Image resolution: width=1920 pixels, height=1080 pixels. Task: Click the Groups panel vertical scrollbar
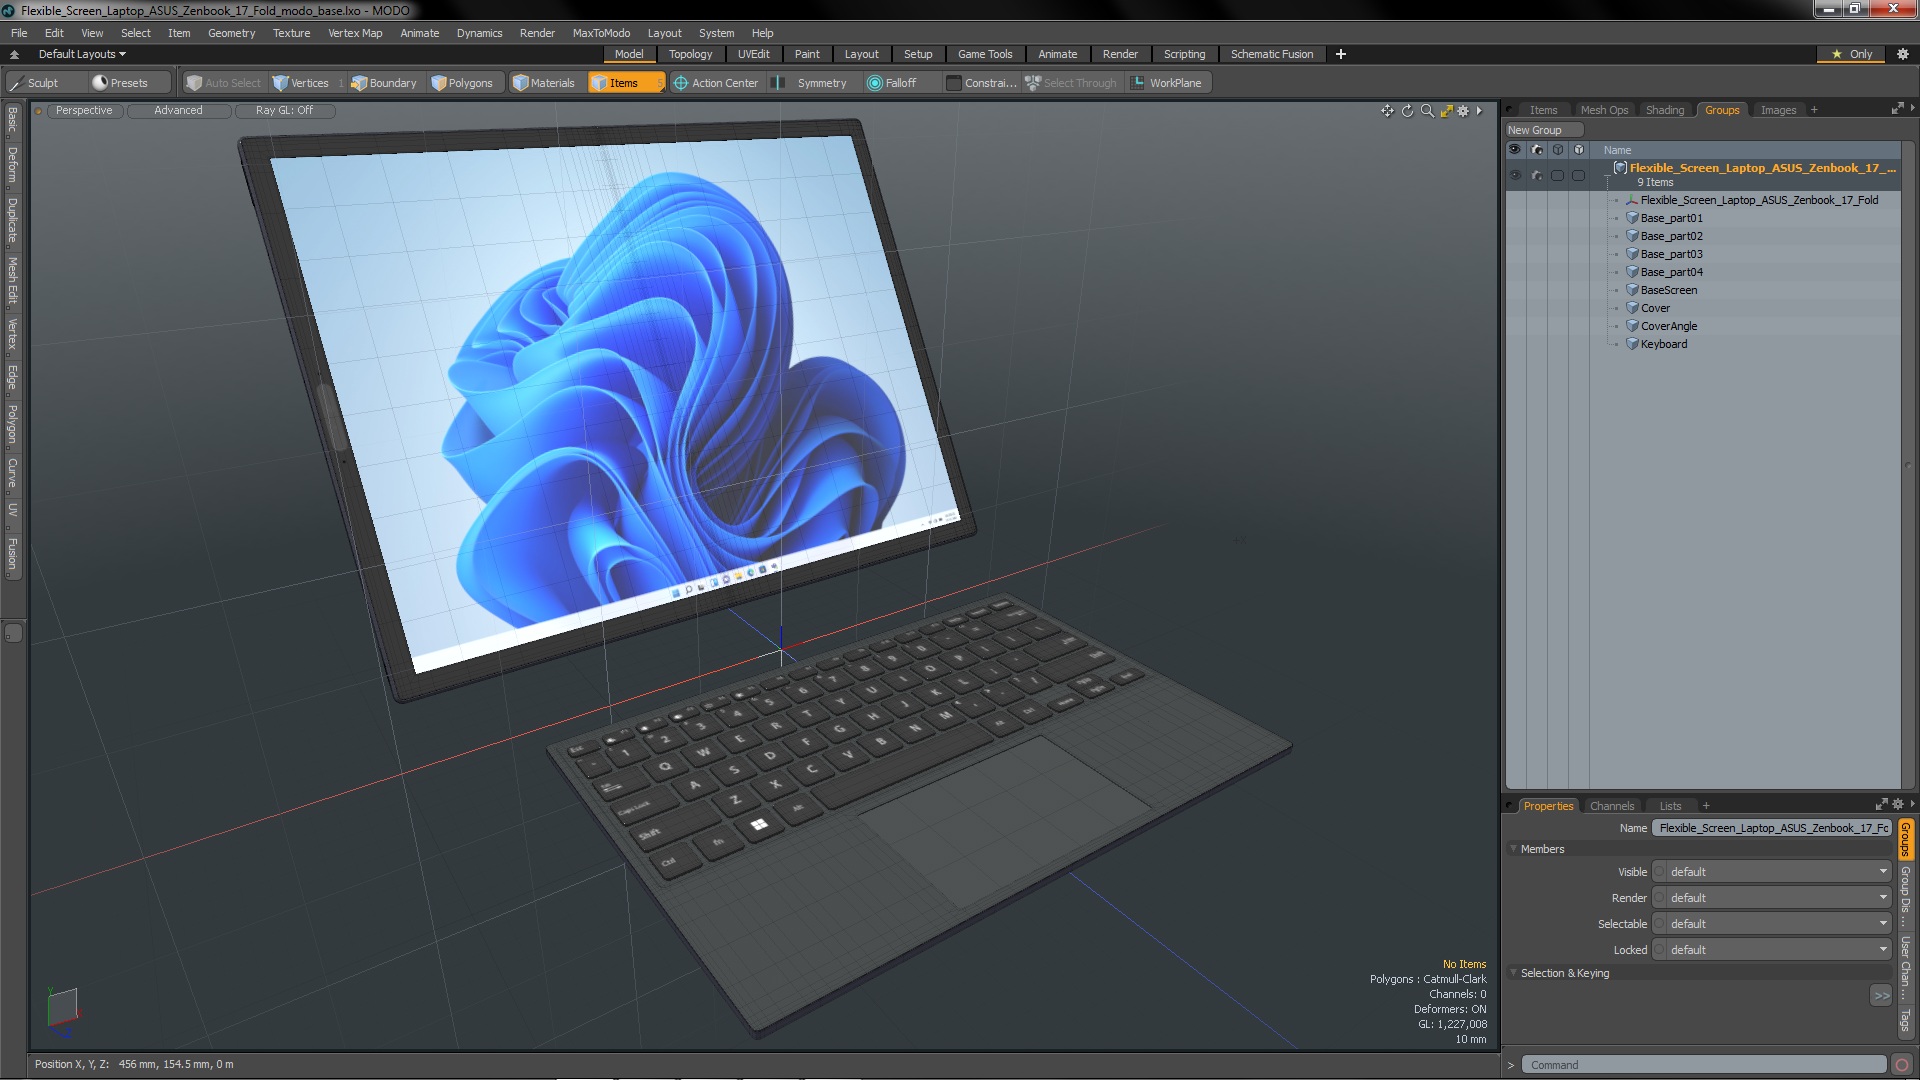coord(1908,464)
